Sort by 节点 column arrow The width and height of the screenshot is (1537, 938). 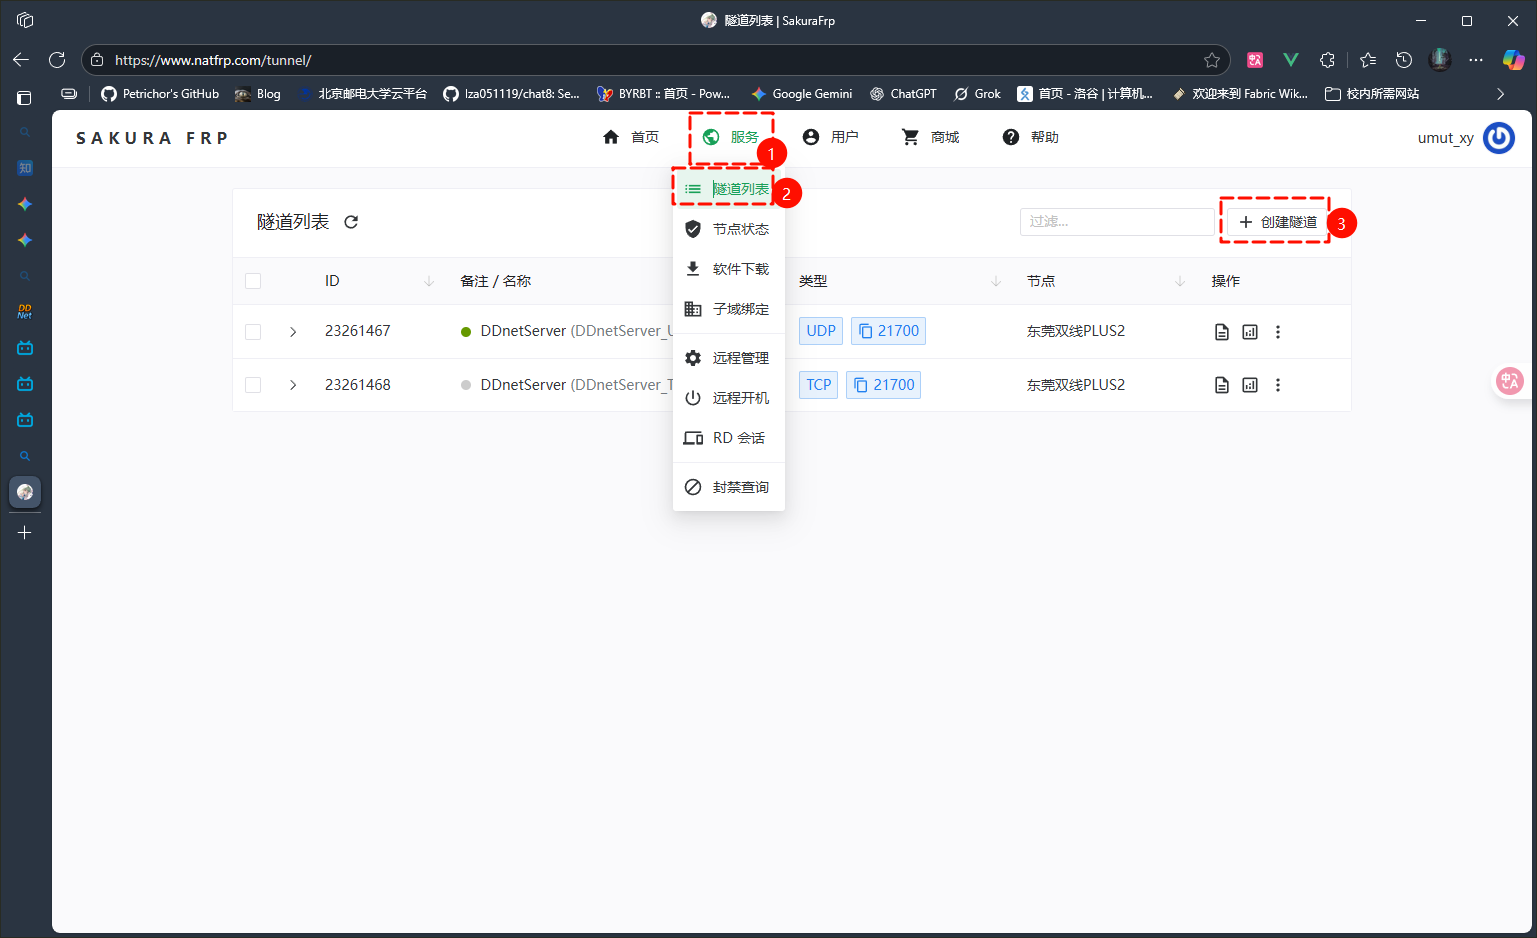[x=1180, y=281]
